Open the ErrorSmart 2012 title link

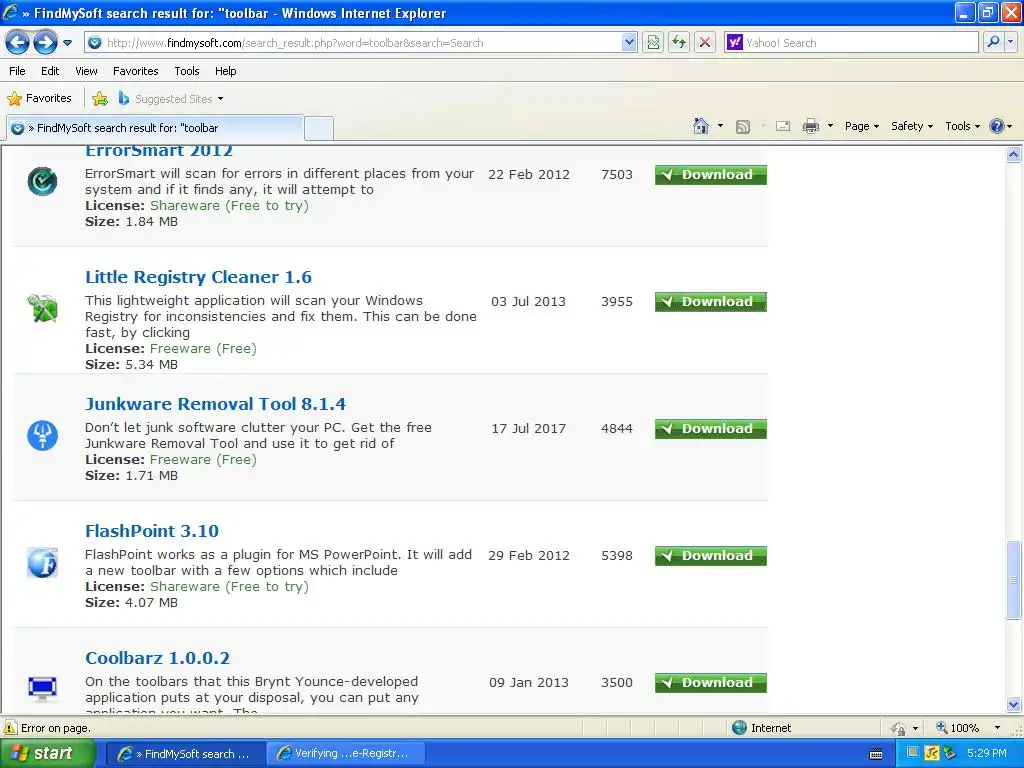(x=159, y=151)
